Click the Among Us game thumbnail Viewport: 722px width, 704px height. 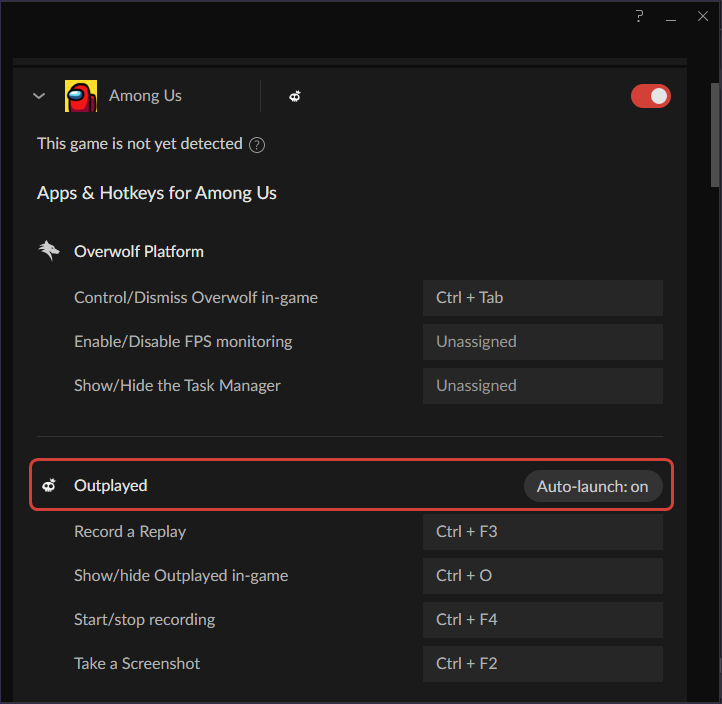tap(81, 96)
